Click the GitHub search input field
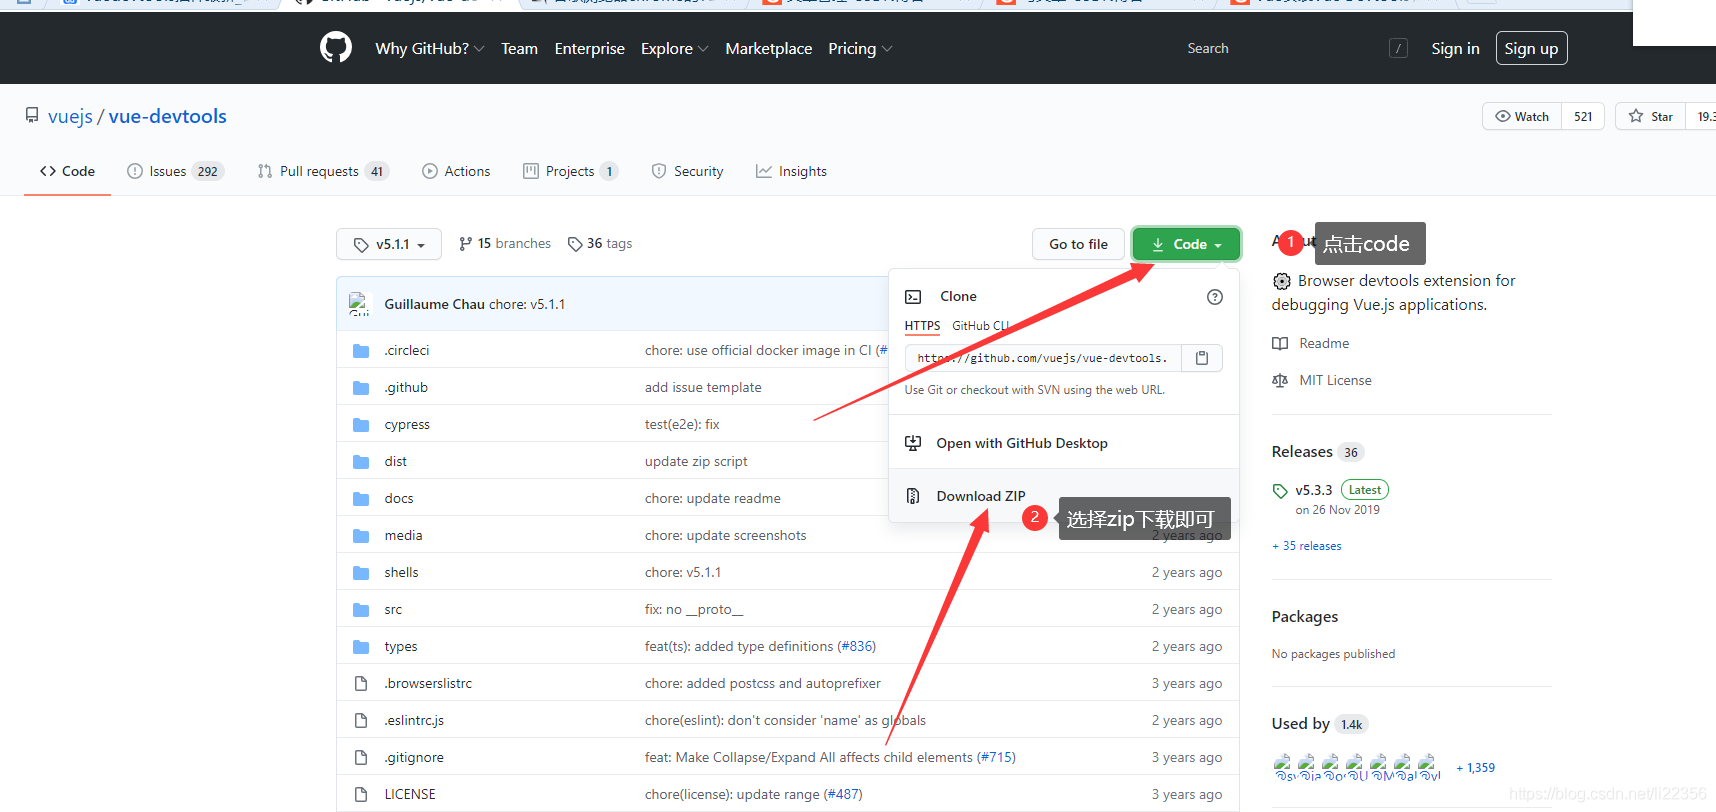 coord(1297,48)
